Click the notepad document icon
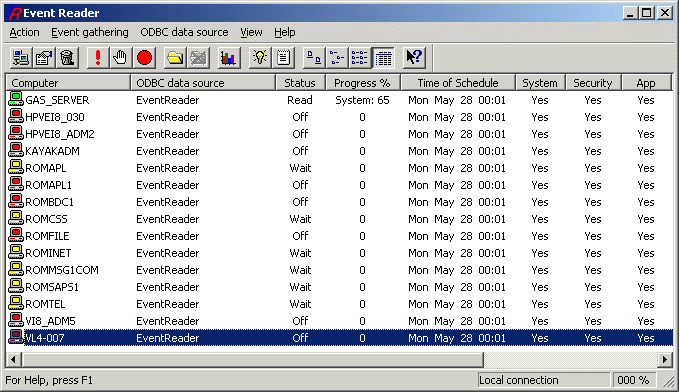The width and height of the screenshot is (679, 392). coord(284,58)
